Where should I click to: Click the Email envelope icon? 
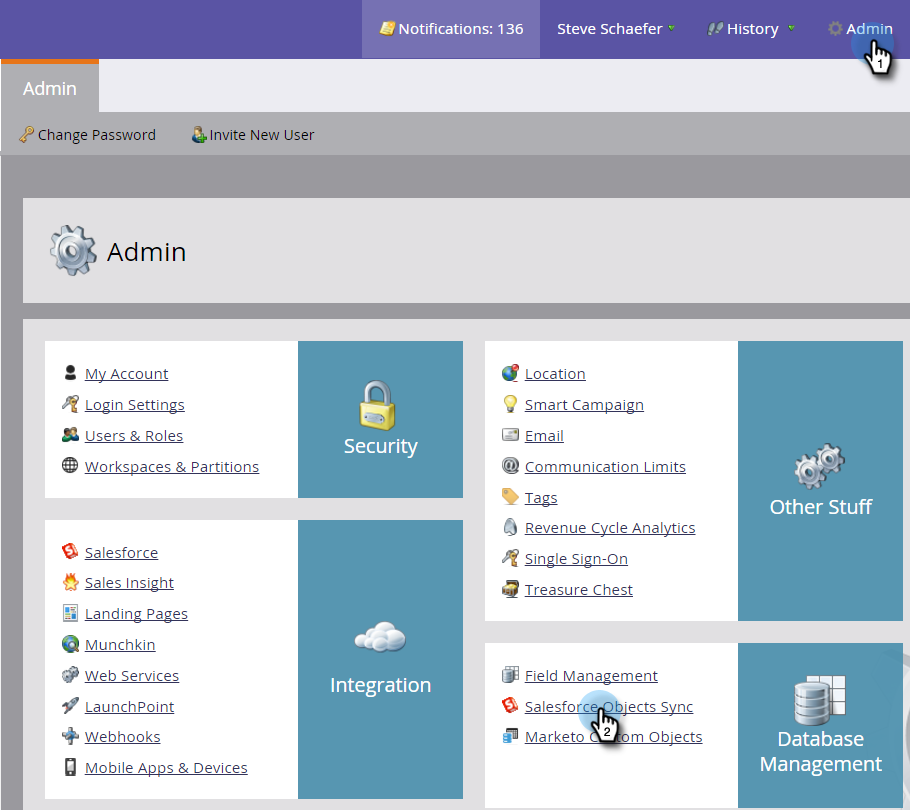pyautogui.click(x=510, y=435)
